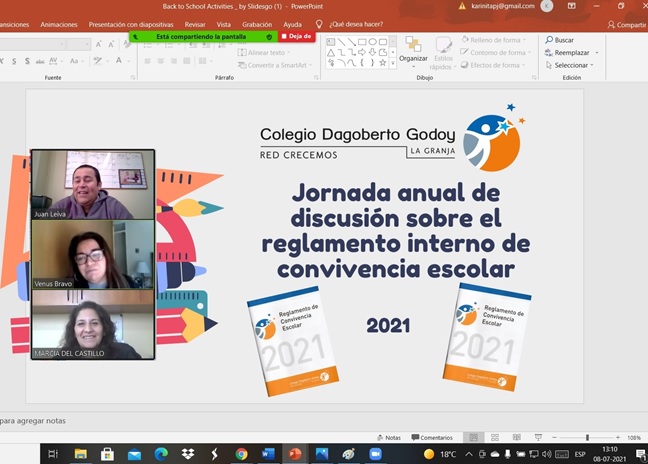Click the account email karinitapj@gmail.com
The width and height of the screenshot is (648, 464).
pos(503,6)
